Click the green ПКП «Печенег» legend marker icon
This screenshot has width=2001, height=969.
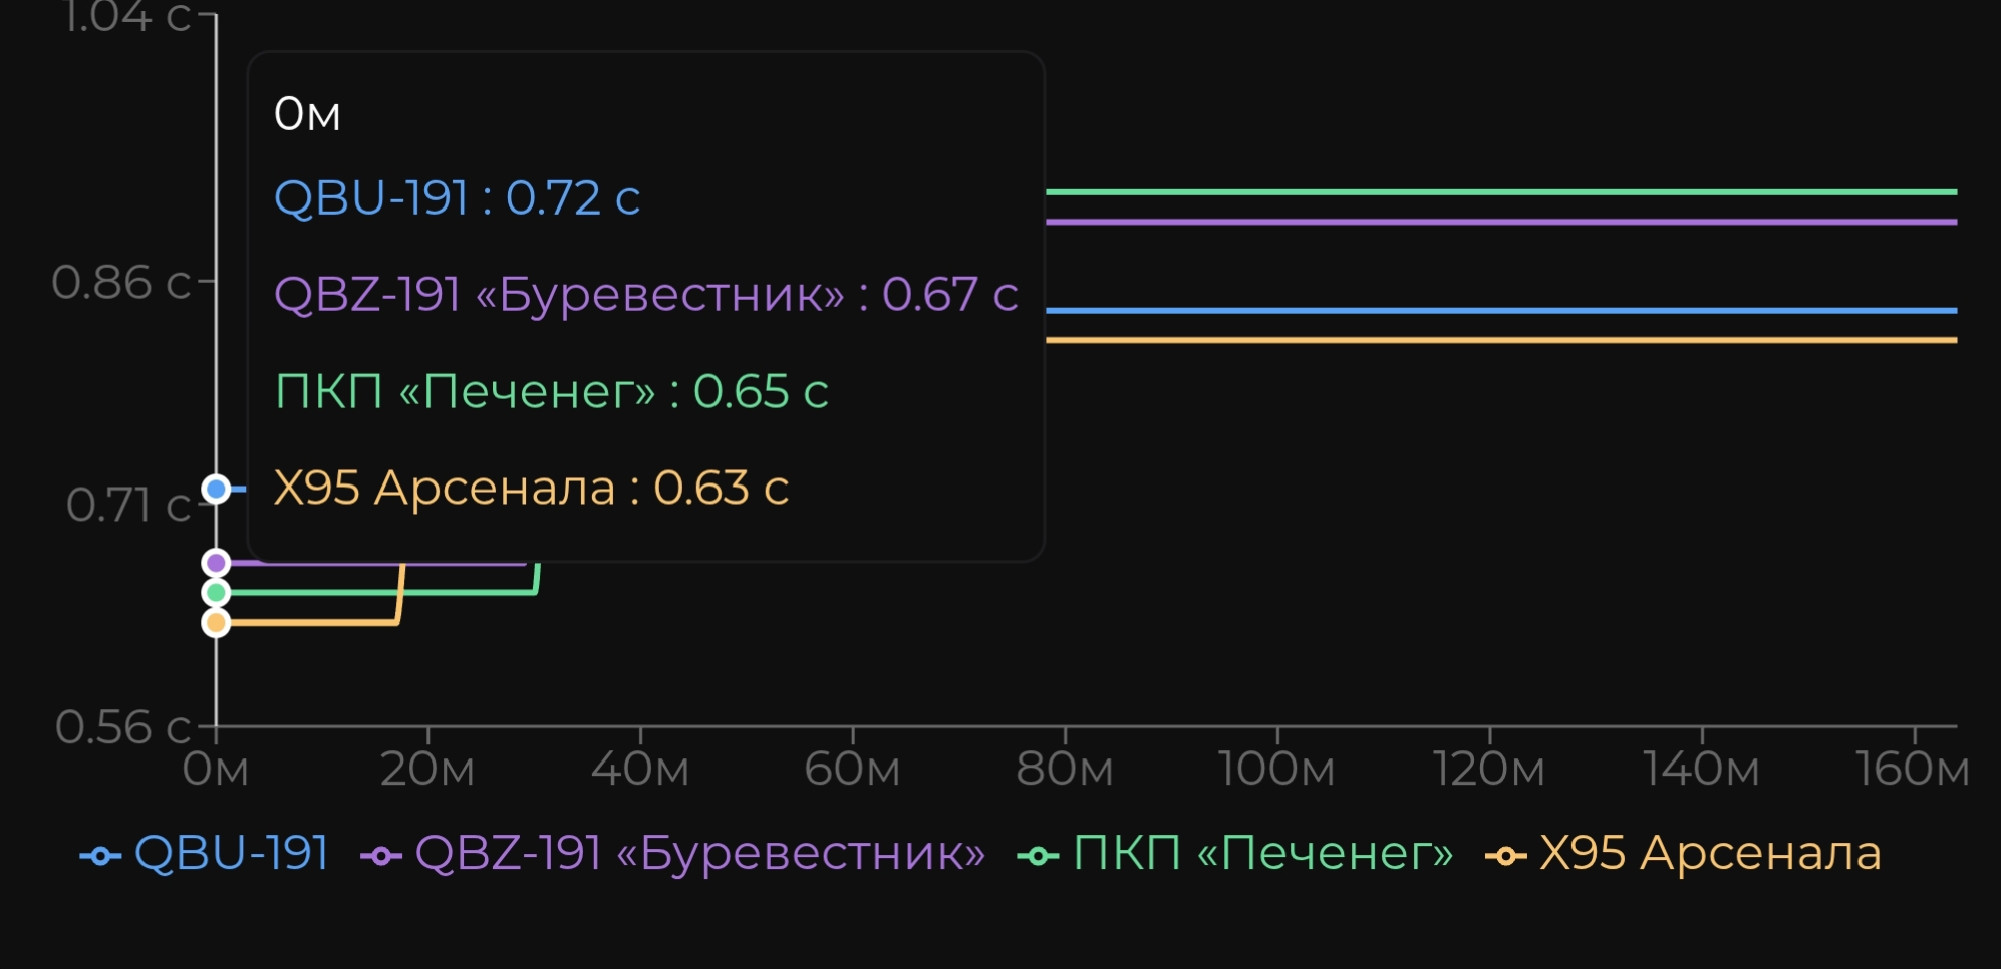[x=1038, y=856]
